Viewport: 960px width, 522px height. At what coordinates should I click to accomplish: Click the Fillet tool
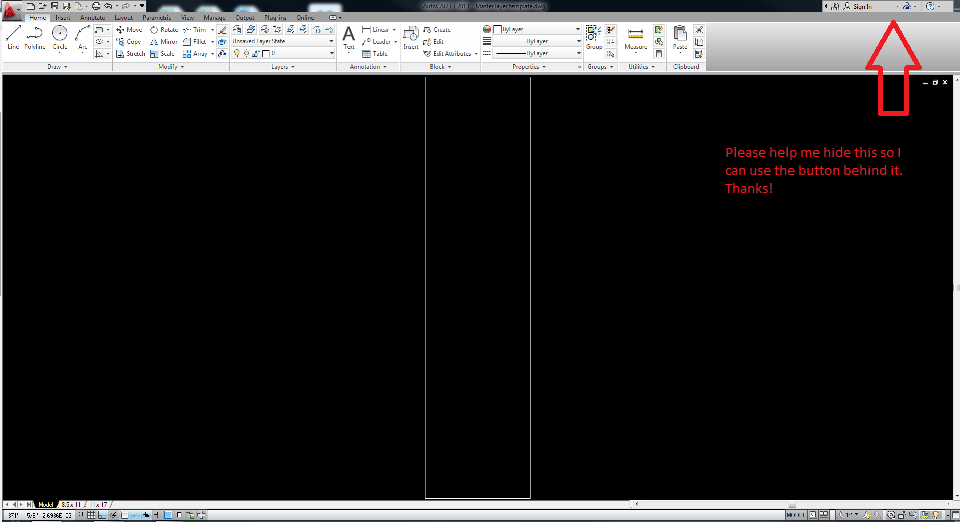coord(195,42)
